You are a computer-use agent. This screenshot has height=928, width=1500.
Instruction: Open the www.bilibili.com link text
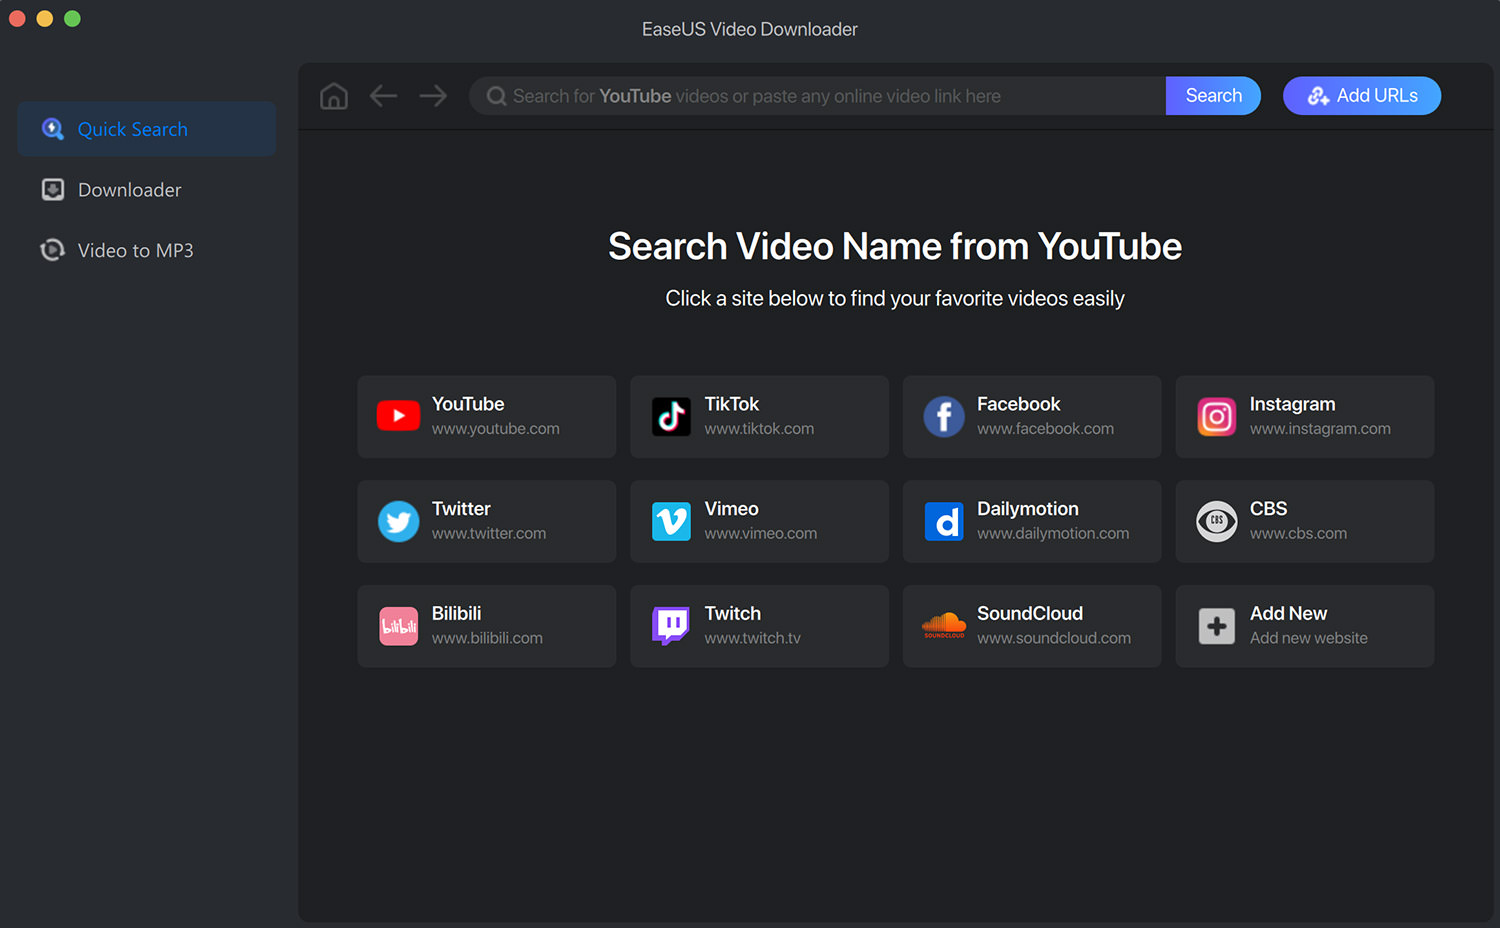(x=487, y=638)
